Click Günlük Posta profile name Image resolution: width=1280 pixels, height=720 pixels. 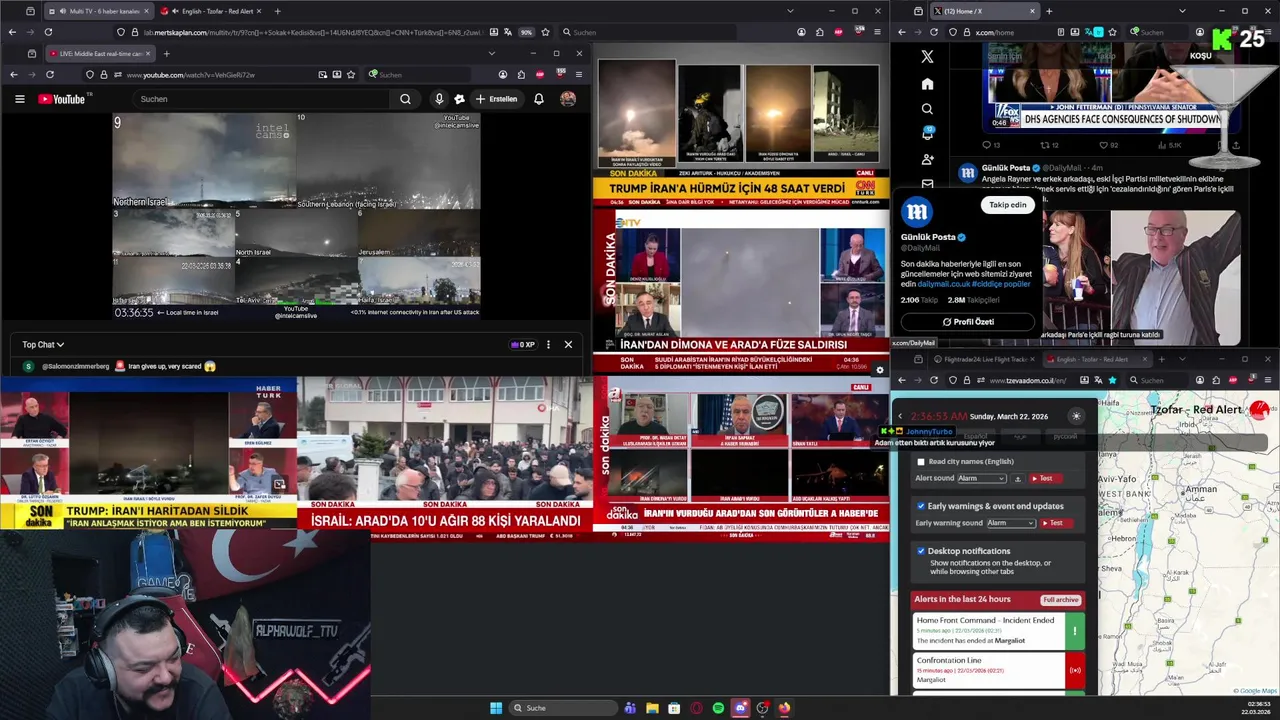[x=928, y=237]
